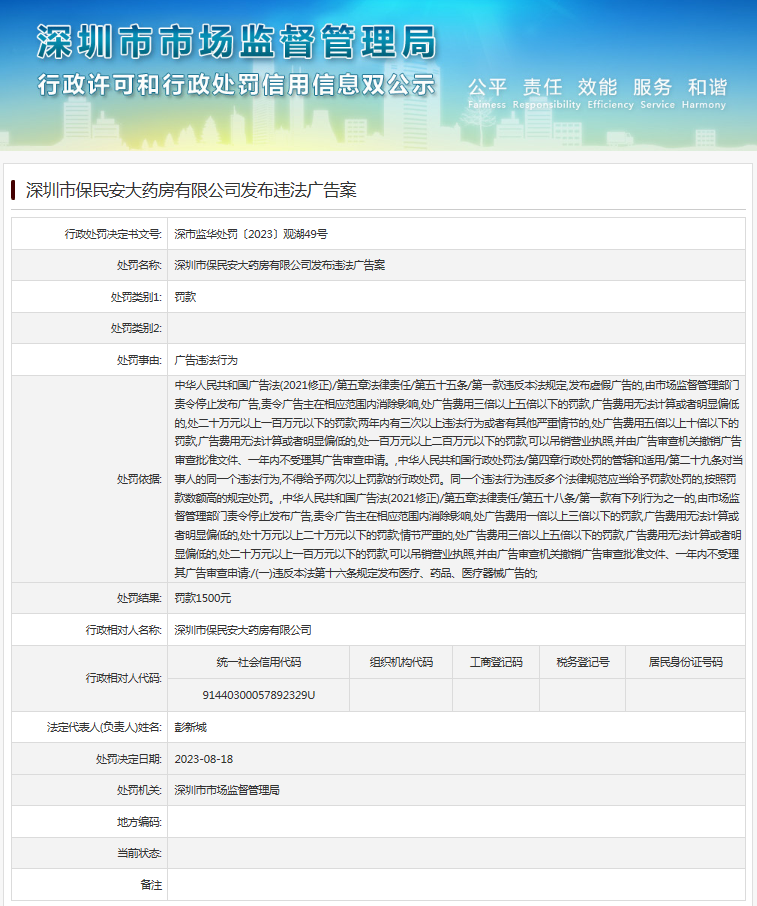The image size is (757, 906).
Task: Select credit code 91440300057892329U
Action: pos(259,695)
